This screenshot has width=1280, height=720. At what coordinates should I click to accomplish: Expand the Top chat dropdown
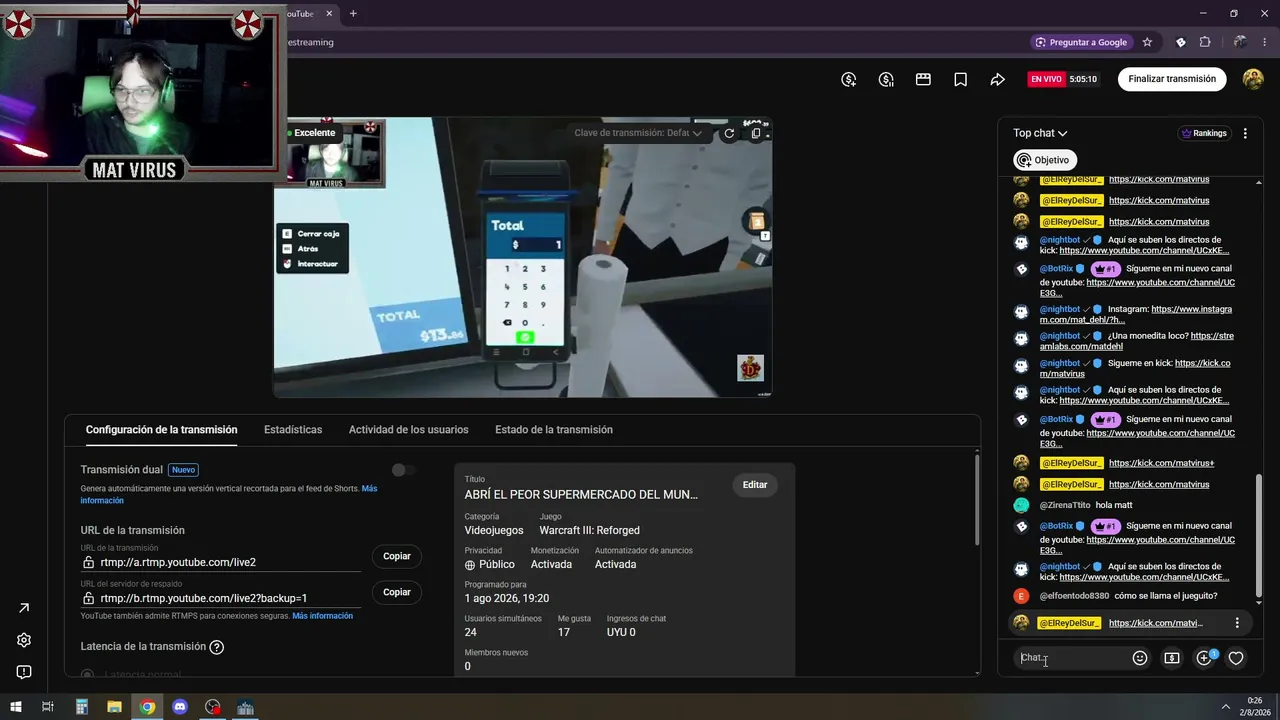(1040, 133)
